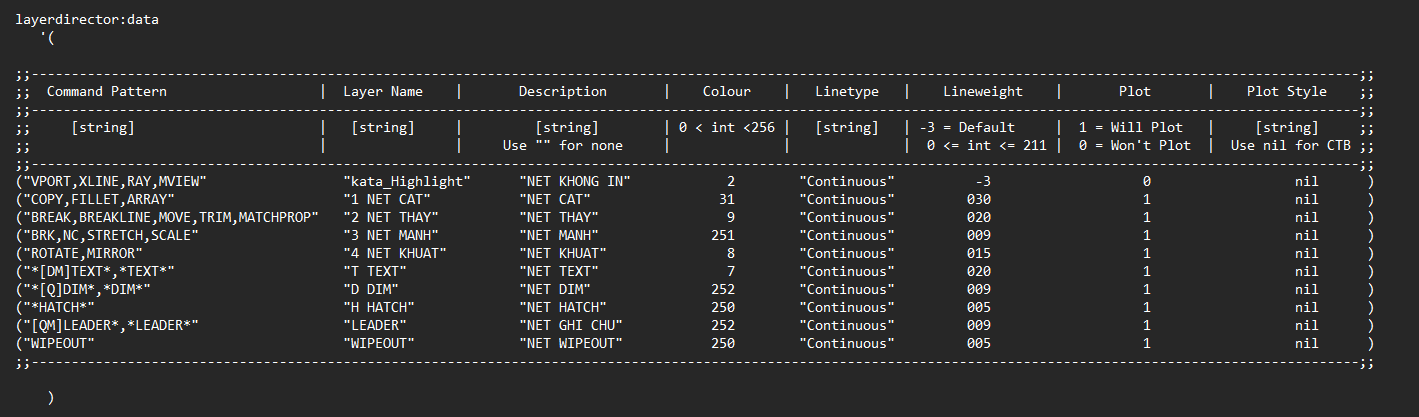Click the layerdirector:data text at top

coord(86,19)
